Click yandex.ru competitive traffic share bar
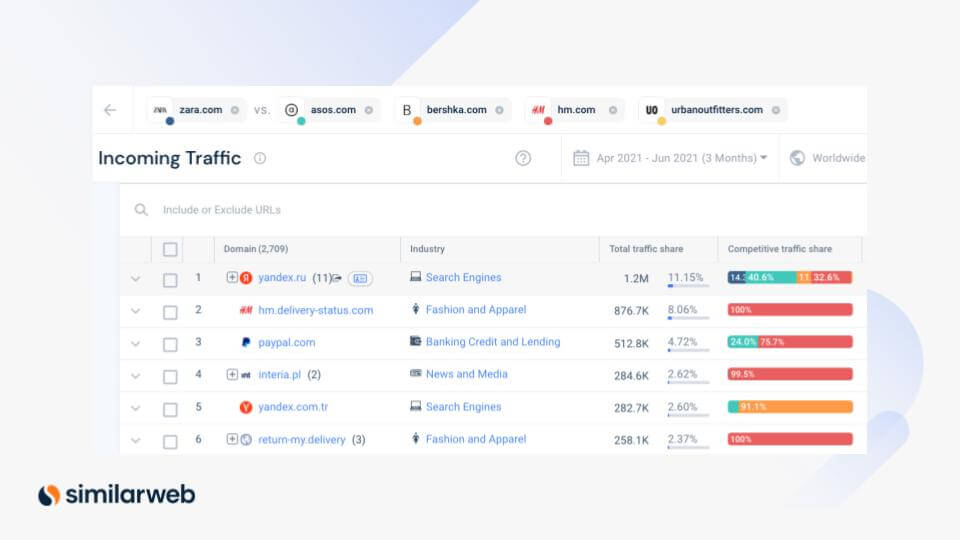 pyautogui.click(x=790, y=277)
